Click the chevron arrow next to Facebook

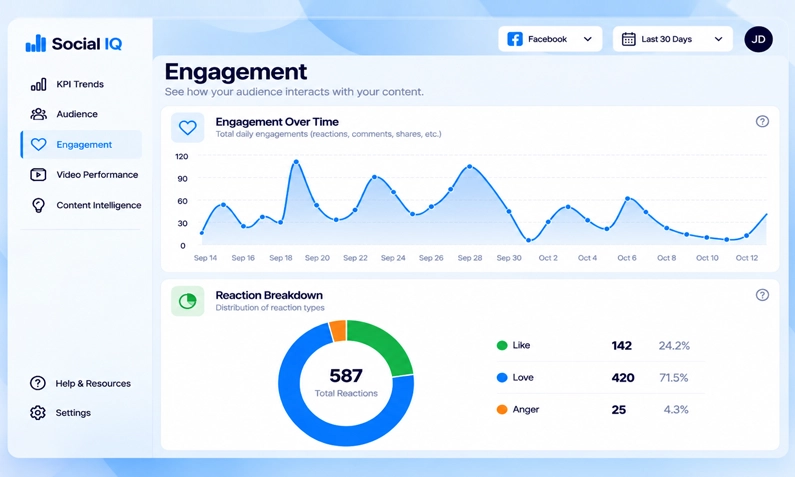coord(588,39)
